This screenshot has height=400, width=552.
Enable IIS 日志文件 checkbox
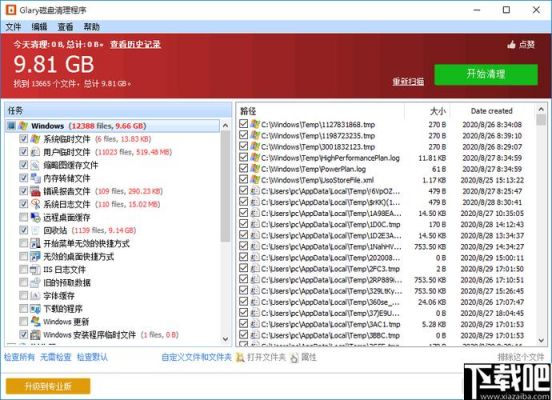[x=23, y=270]
